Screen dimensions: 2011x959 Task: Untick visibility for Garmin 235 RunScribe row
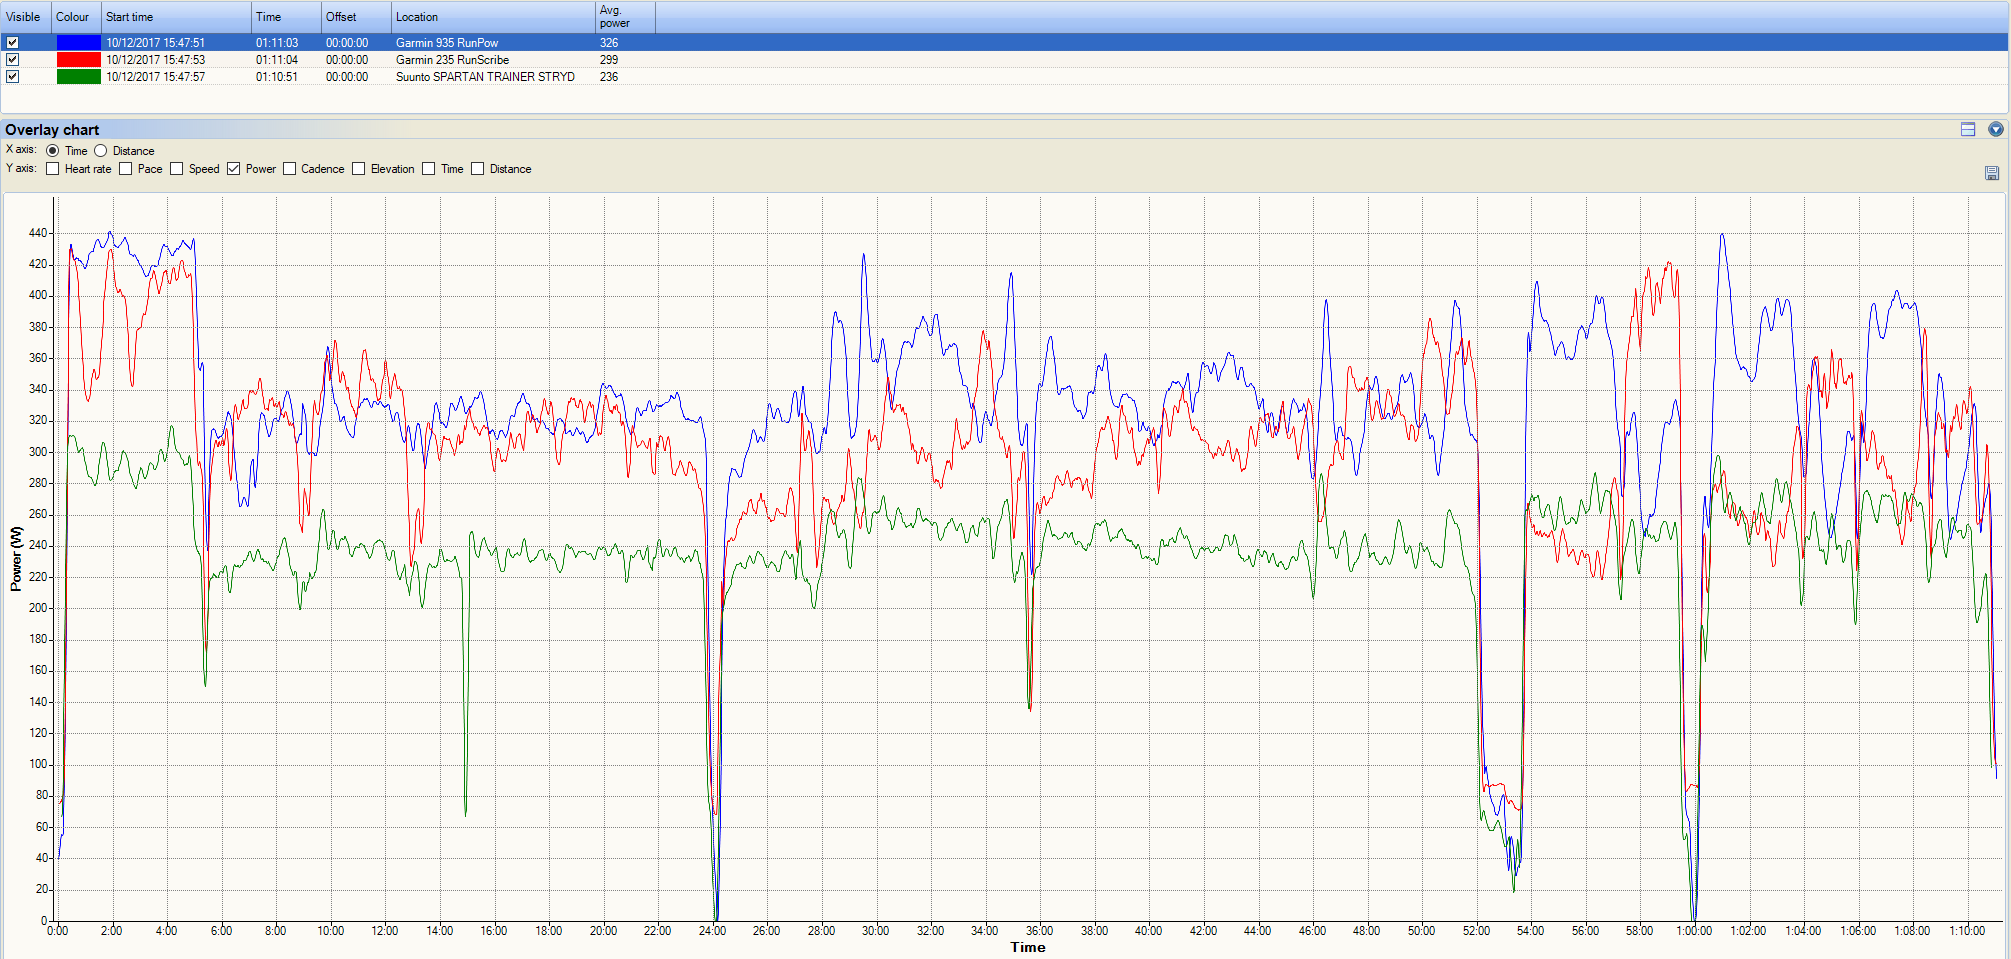(x=13, y=60)
